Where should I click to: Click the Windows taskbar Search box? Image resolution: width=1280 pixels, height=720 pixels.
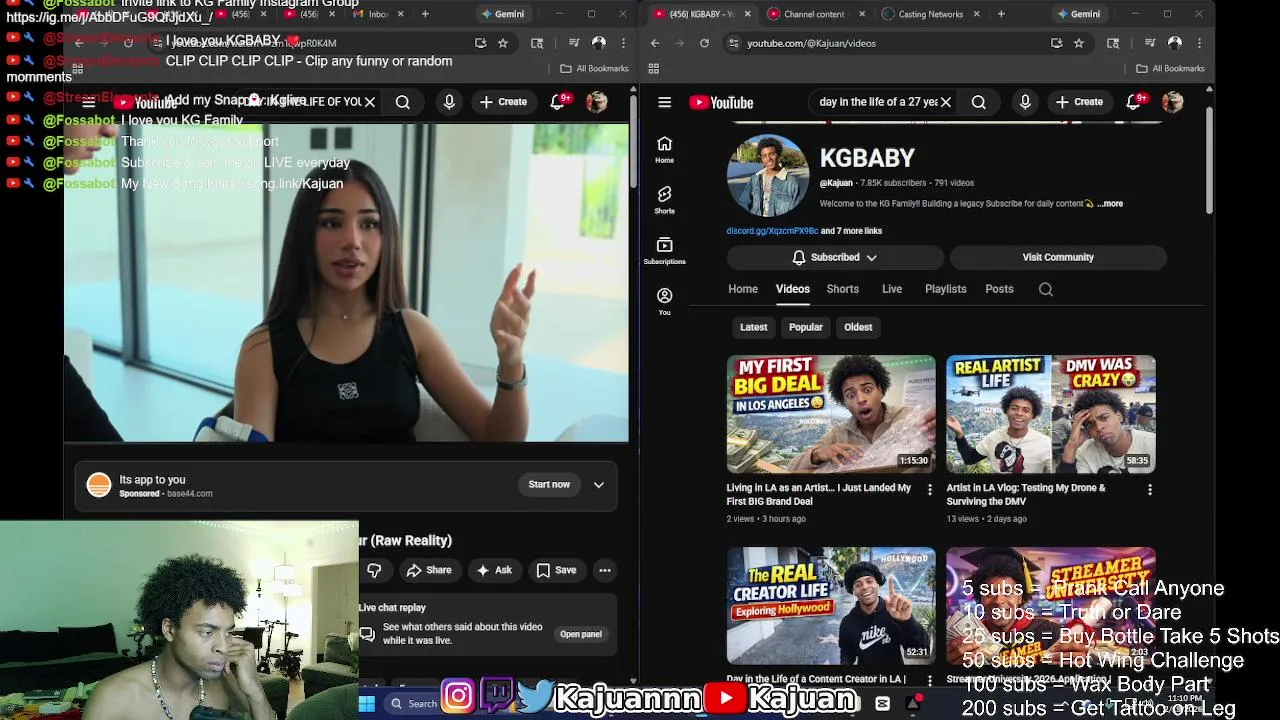pyautogui.click(x=414, y=704)
